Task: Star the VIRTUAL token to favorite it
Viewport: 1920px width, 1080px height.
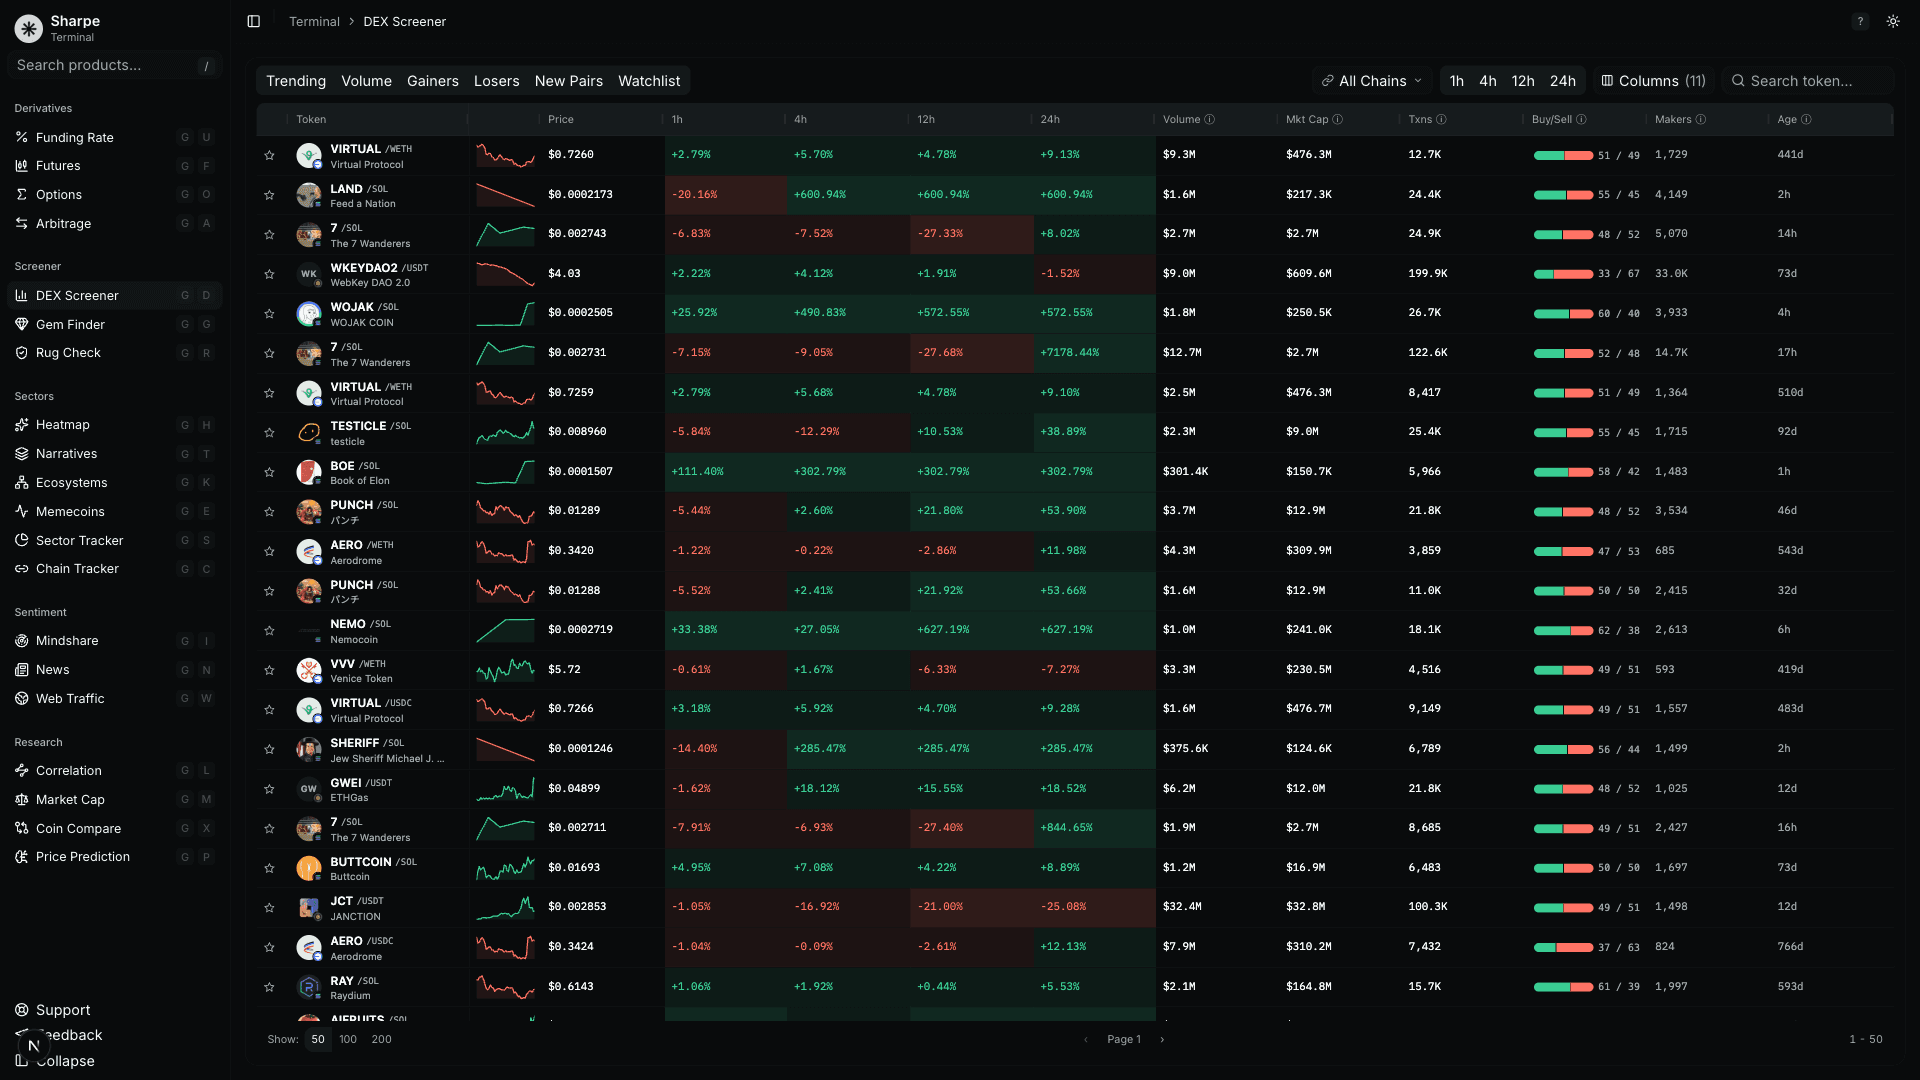Action: 269,155
